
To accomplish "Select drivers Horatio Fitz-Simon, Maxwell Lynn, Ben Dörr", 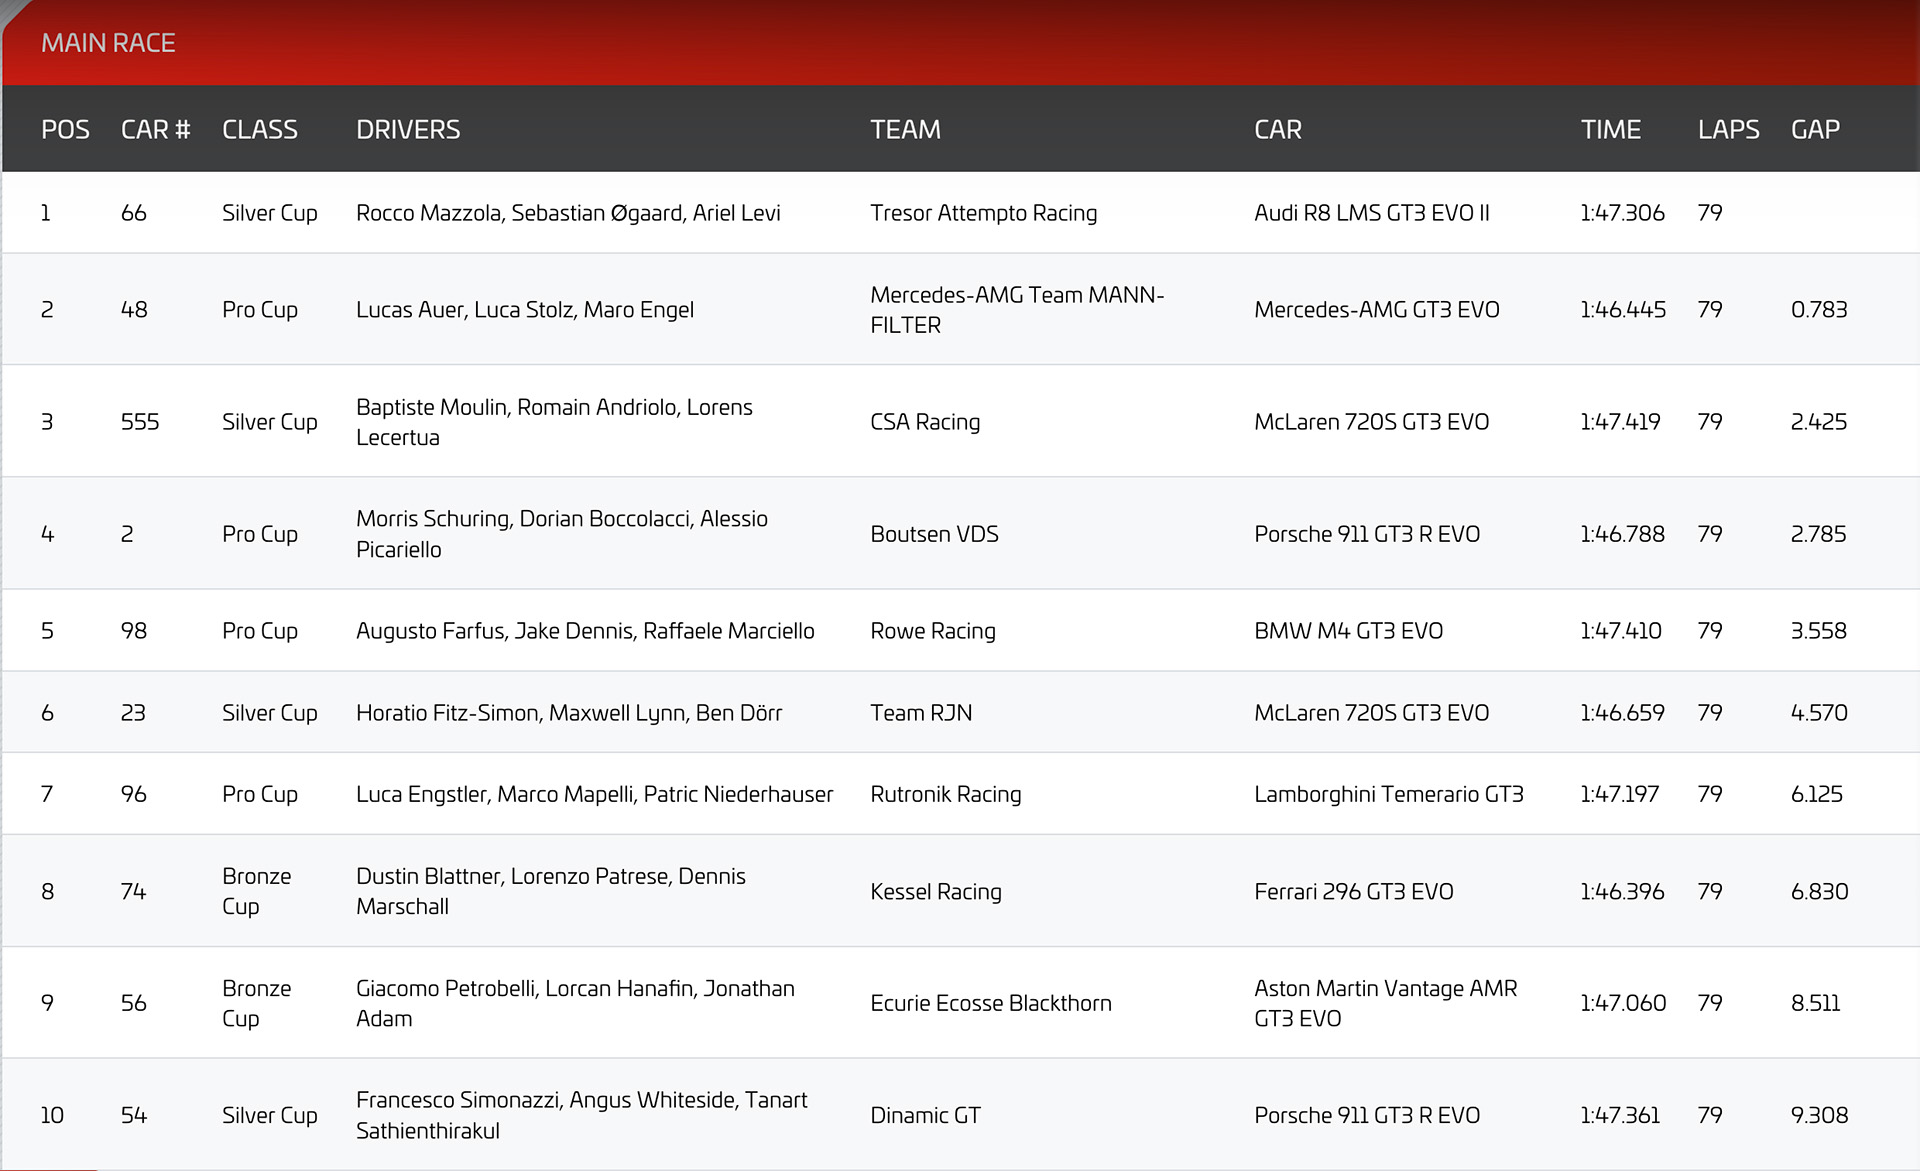I will pos(569,713).
